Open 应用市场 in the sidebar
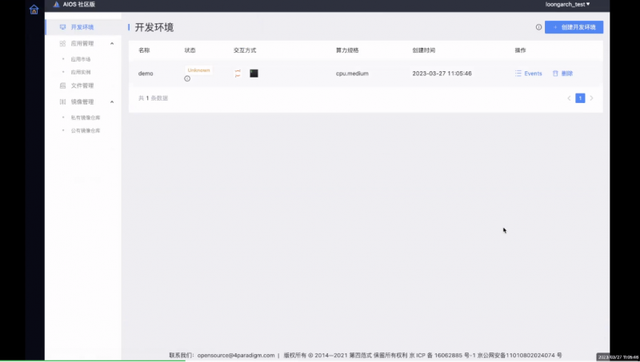The image size is (640, 362). [81, 59]
